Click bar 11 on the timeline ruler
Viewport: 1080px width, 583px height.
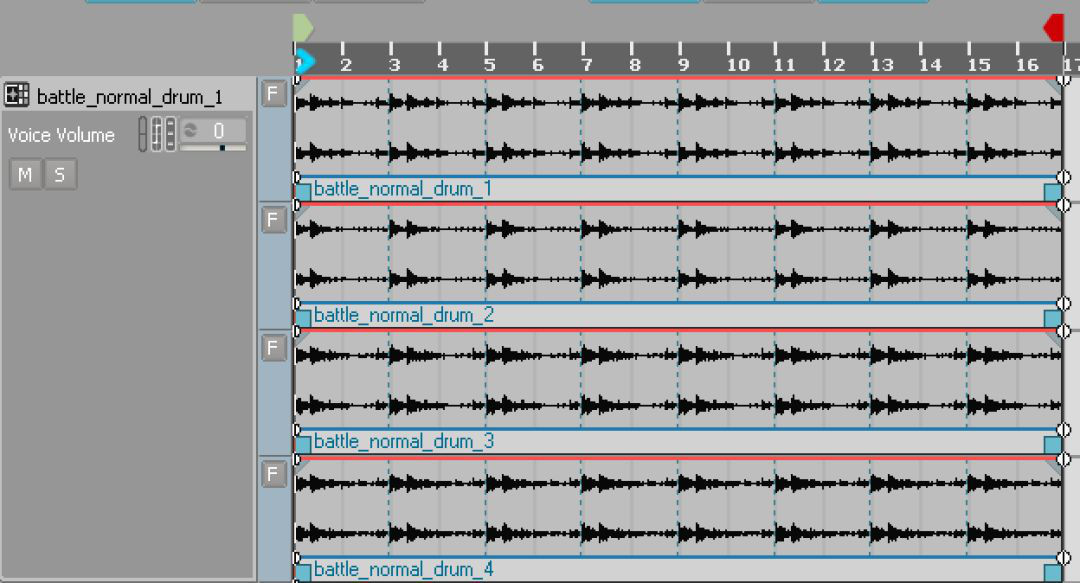[785, 65]
